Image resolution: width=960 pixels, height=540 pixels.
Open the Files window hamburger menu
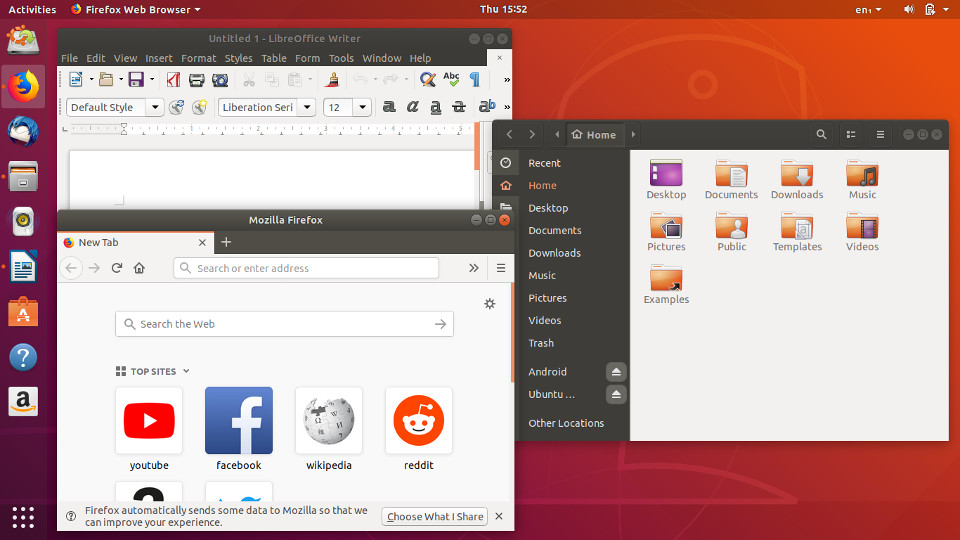tap(880, 135)
